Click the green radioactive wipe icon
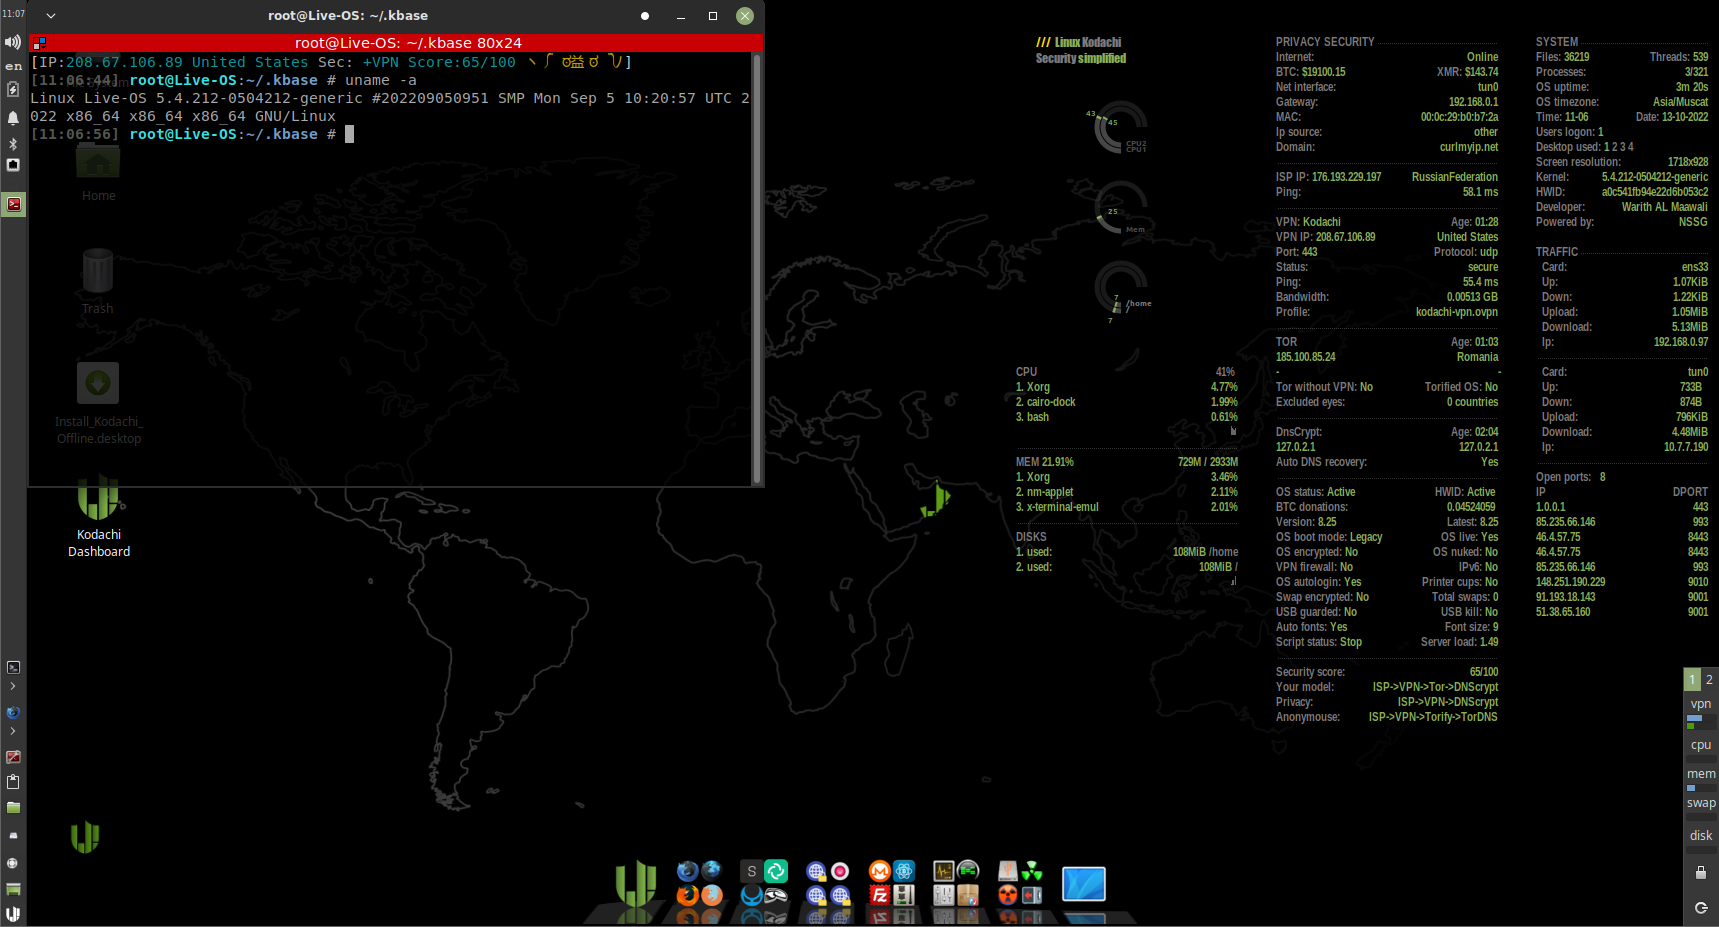This screenshot has width=1719, height=927. 1032,871
